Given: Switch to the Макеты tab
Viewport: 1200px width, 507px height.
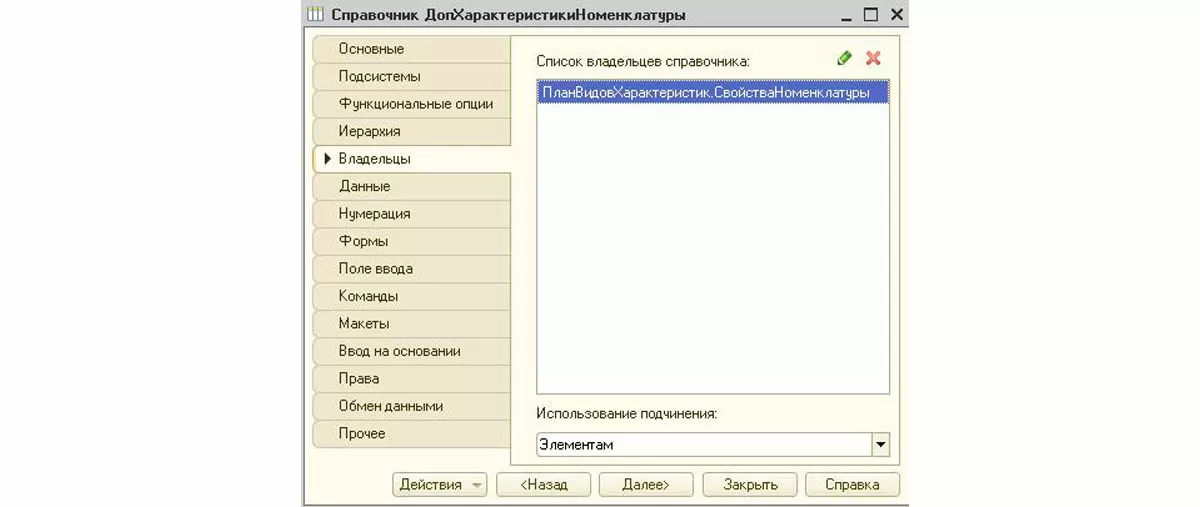Looking at the screenshot, I should tap(412, 324).
